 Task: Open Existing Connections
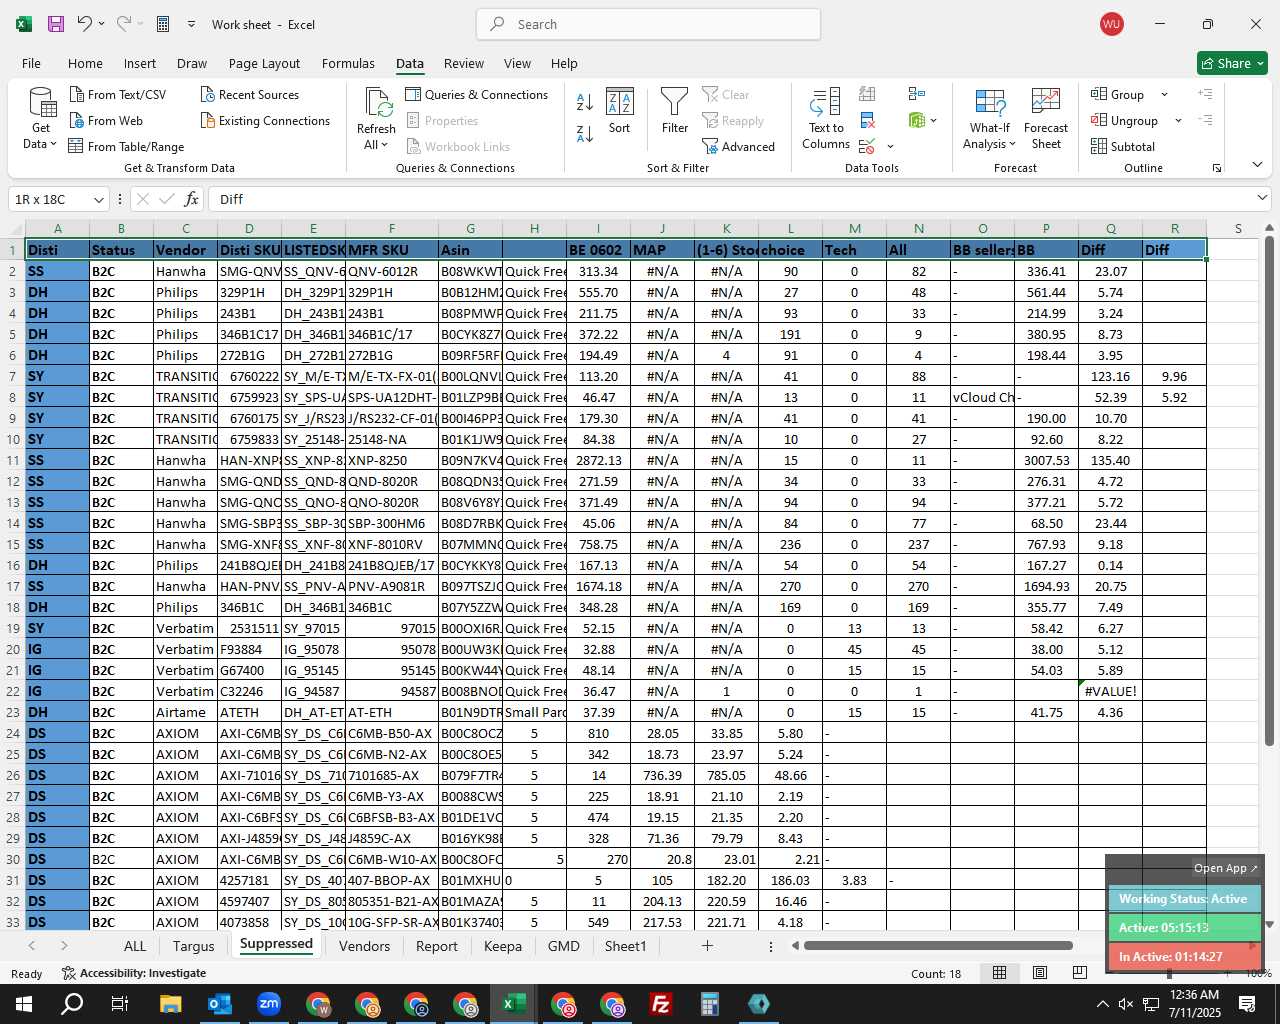coord(265,120)
